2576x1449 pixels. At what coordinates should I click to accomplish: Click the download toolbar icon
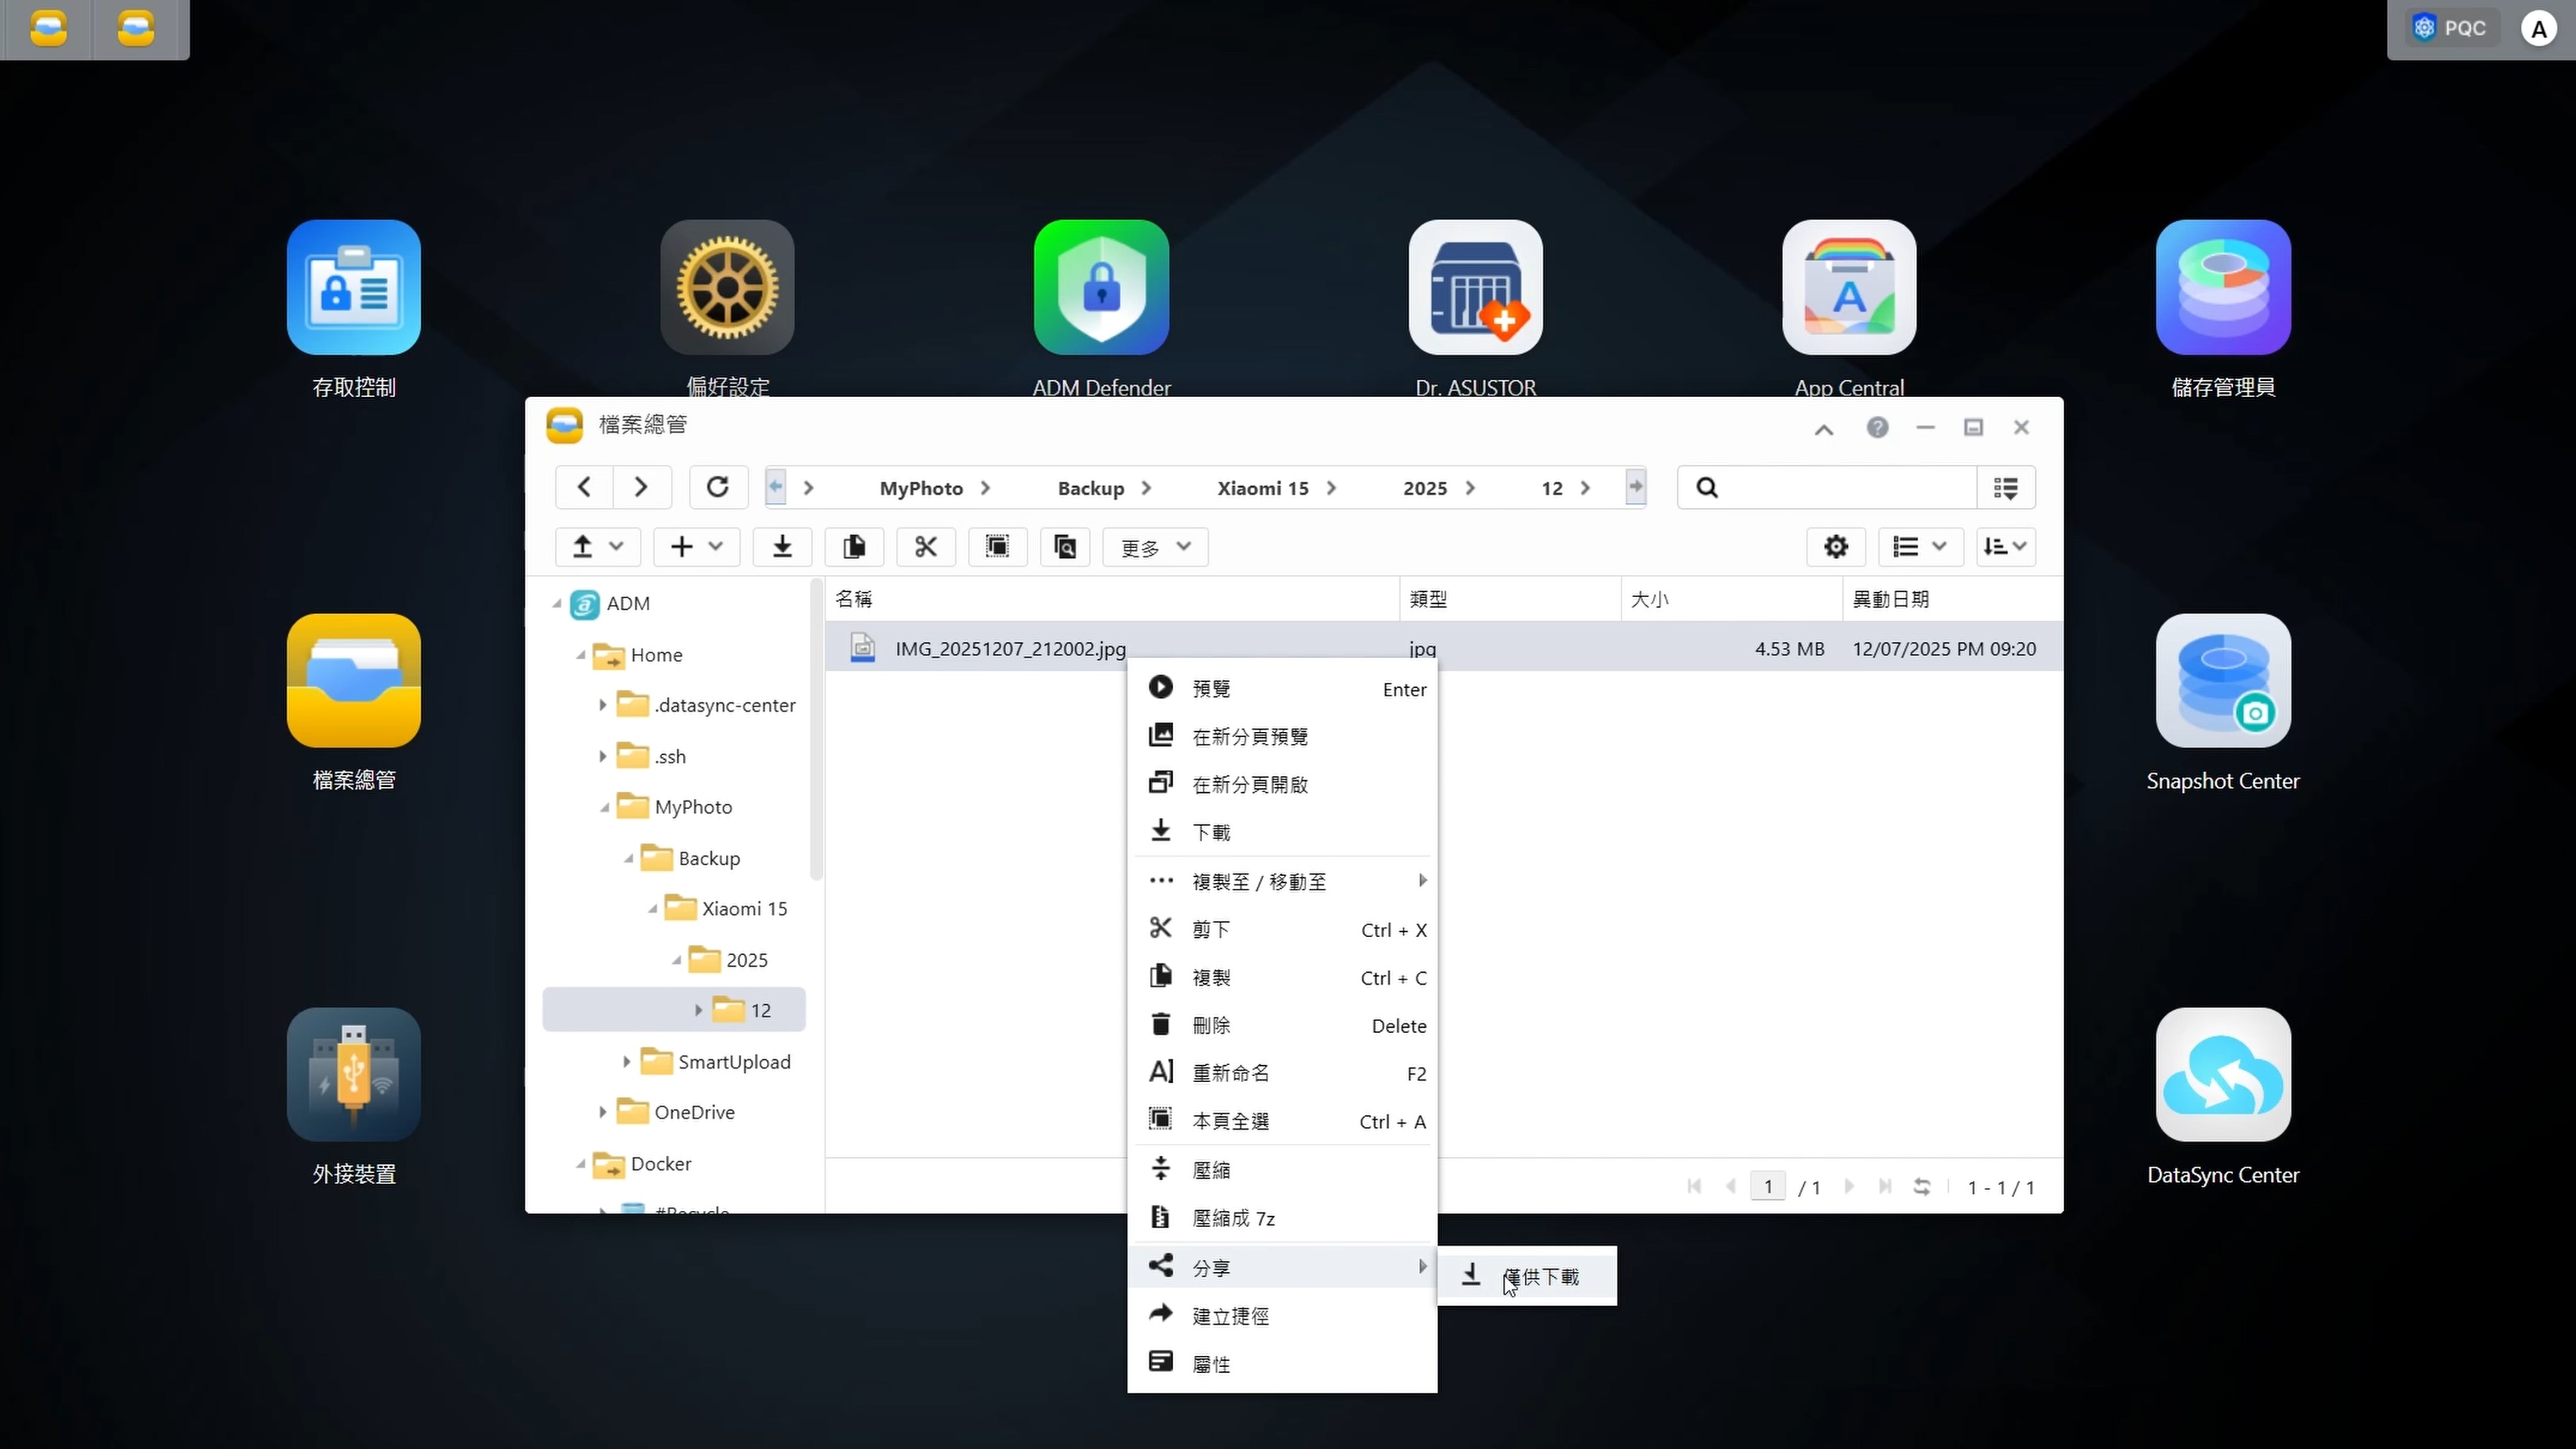coord(782,547)
